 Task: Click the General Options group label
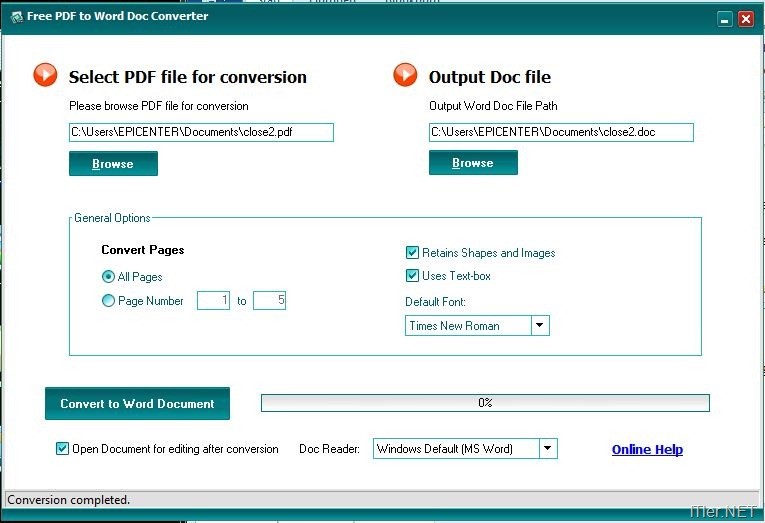[x=112, y=218]
